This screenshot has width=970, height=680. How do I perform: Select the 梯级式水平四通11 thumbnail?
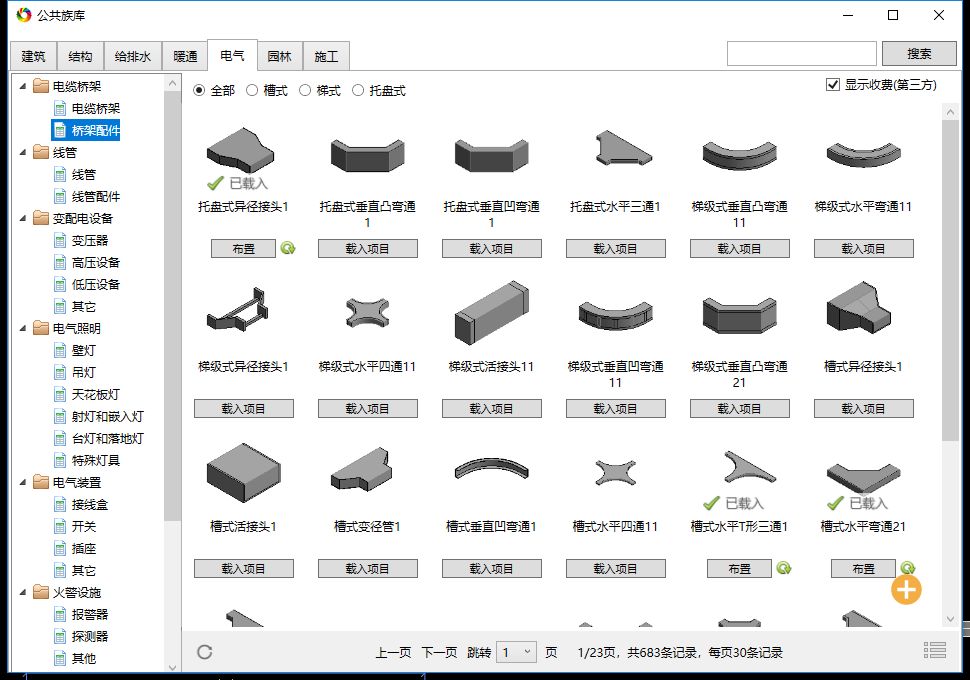(367, 312)
